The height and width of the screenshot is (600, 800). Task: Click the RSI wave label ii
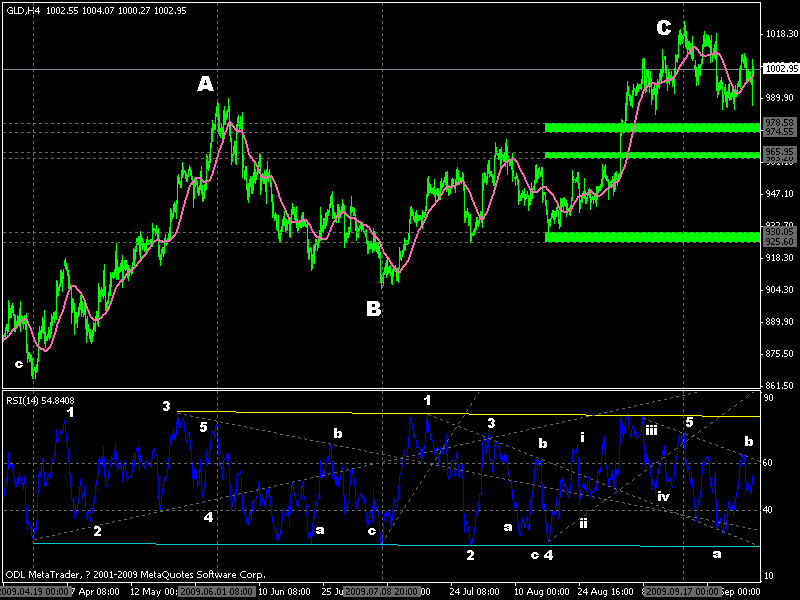583,523
